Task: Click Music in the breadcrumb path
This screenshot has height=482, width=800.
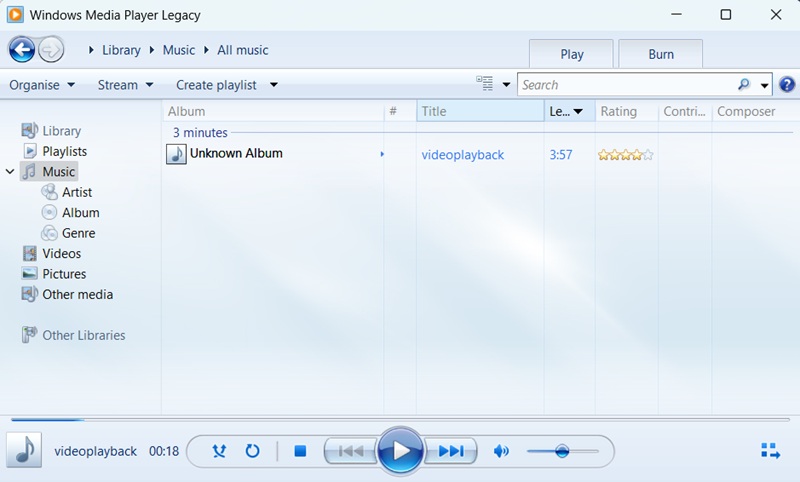Action: coord(179,50)
